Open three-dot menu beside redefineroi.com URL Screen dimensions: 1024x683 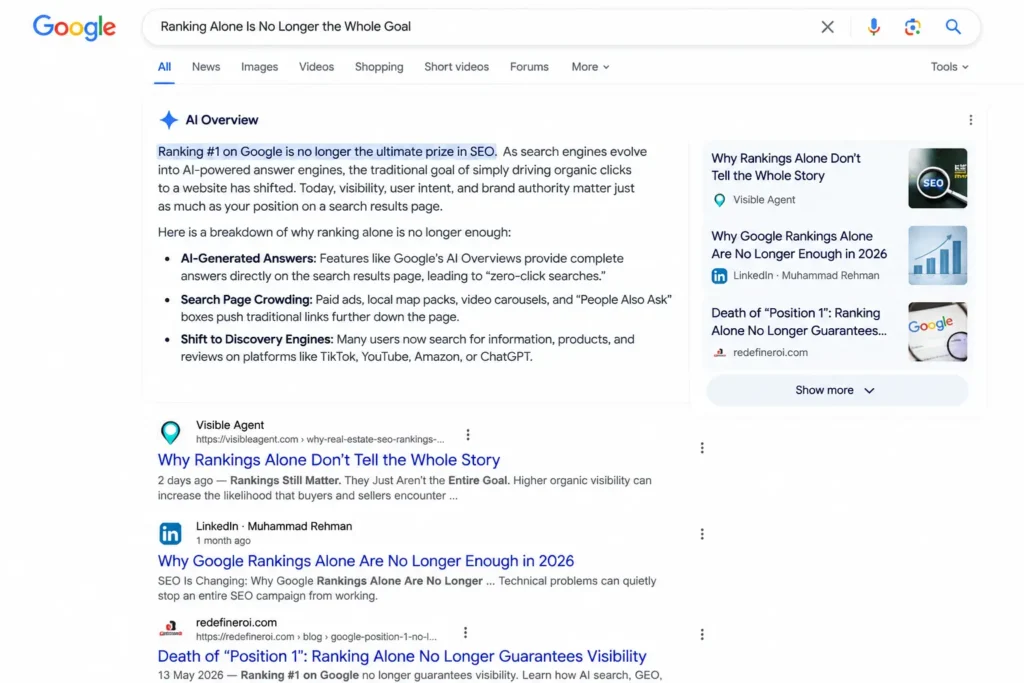[465, 633]
